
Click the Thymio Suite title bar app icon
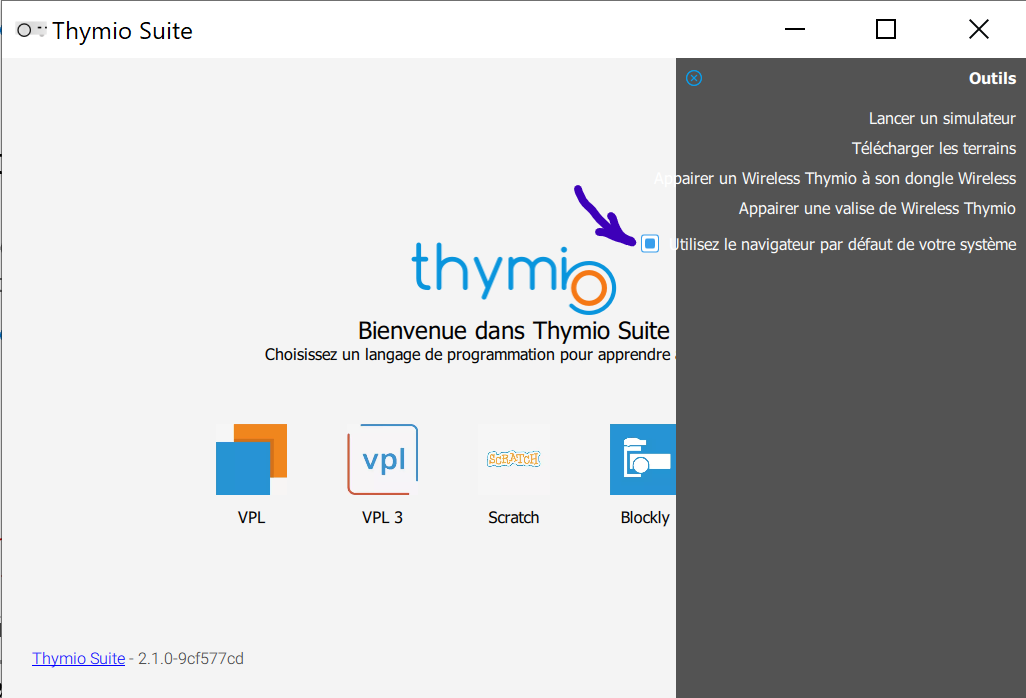click(30, 30)
